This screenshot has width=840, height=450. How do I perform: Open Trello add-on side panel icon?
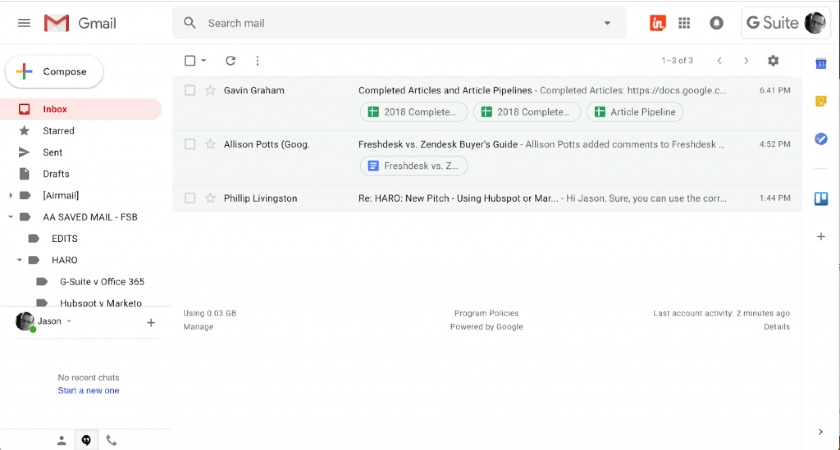821,199
